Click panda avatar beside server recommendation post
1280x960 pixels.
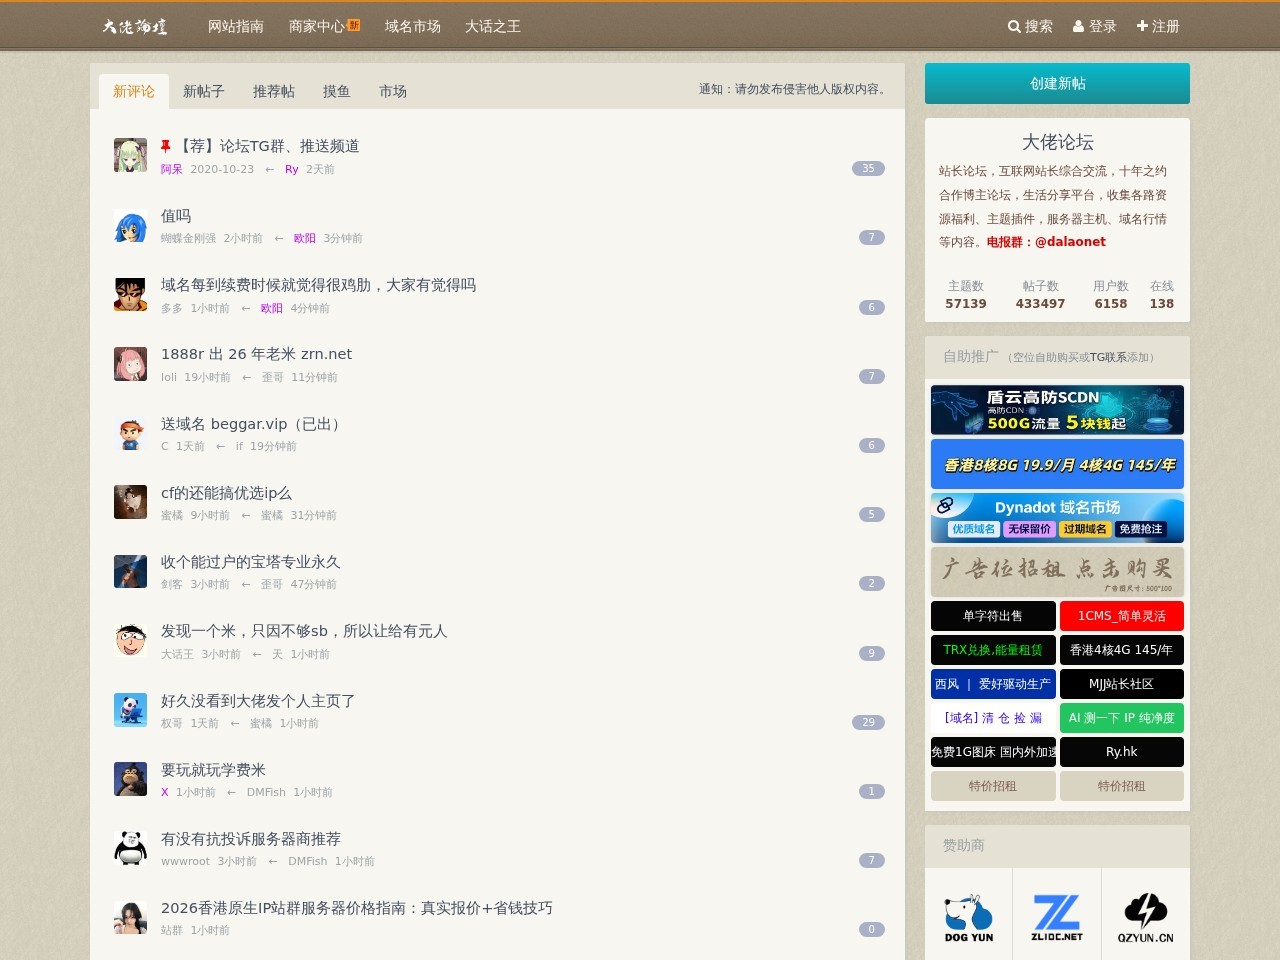tap(130, 848)
